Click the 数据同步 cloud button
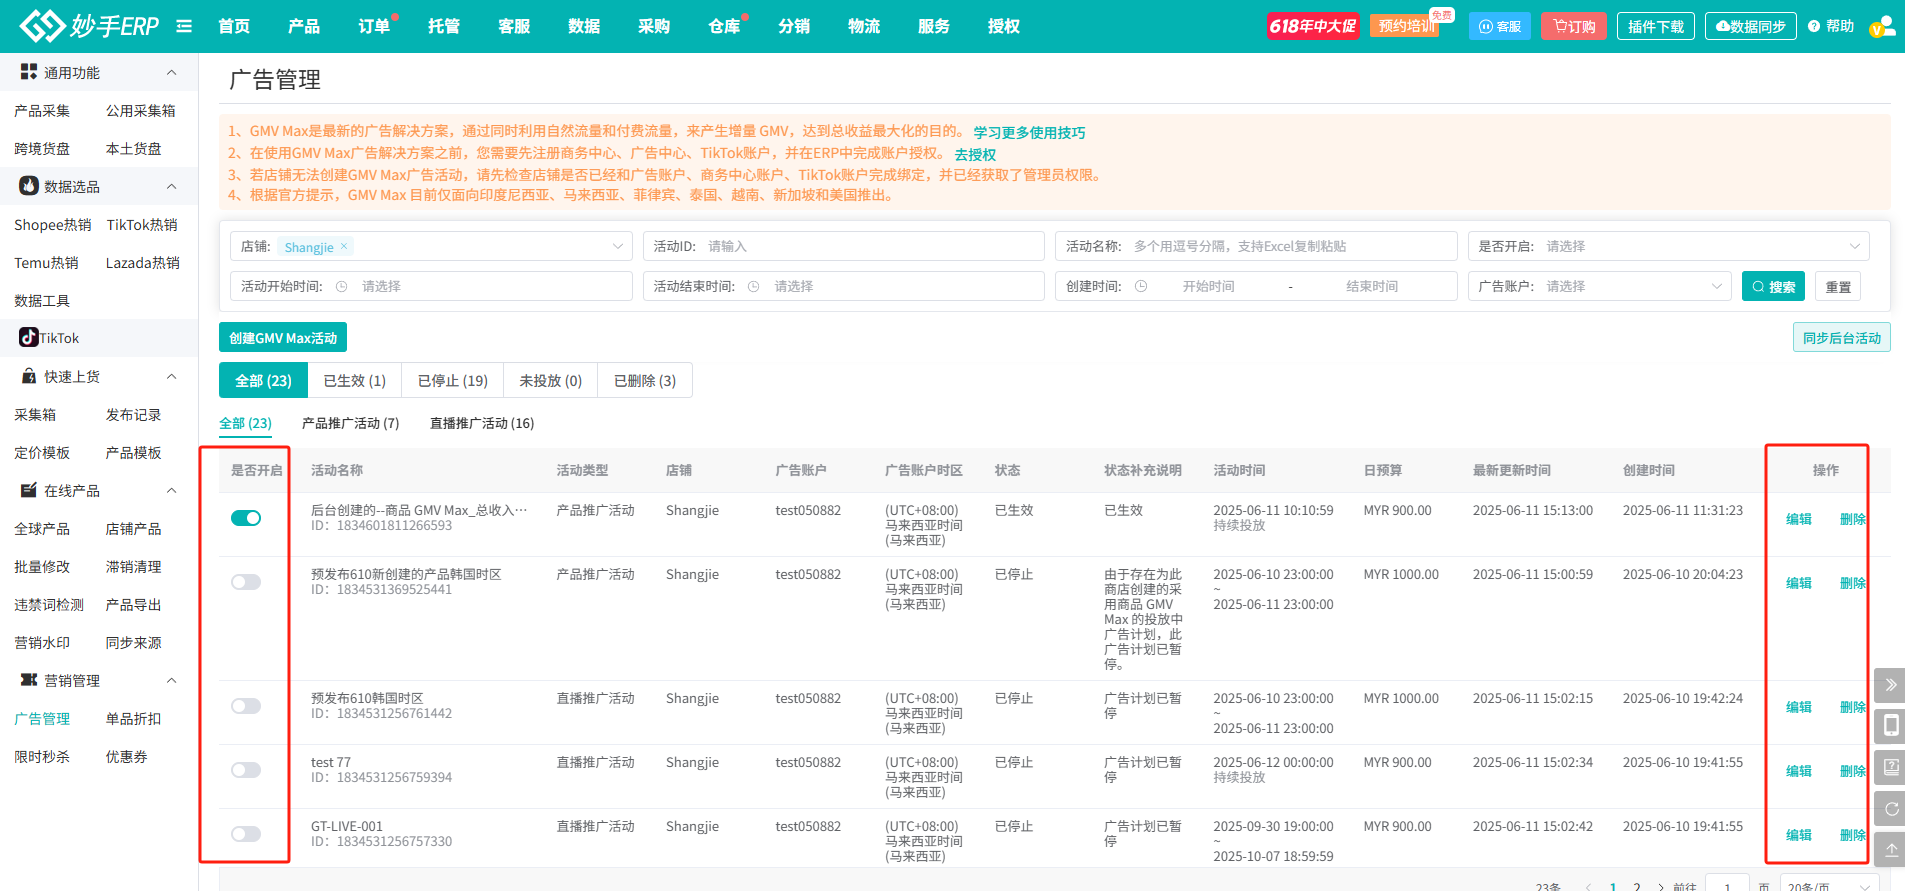This screenshot has height=891, width=1905. [x=1751, y=26]
